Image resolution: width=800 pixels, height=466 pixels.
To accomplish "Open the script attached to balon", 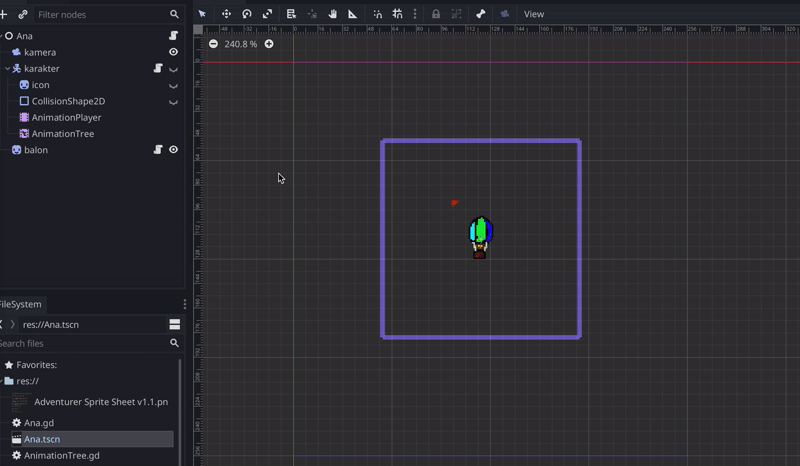I will click(x=158, y=150).
